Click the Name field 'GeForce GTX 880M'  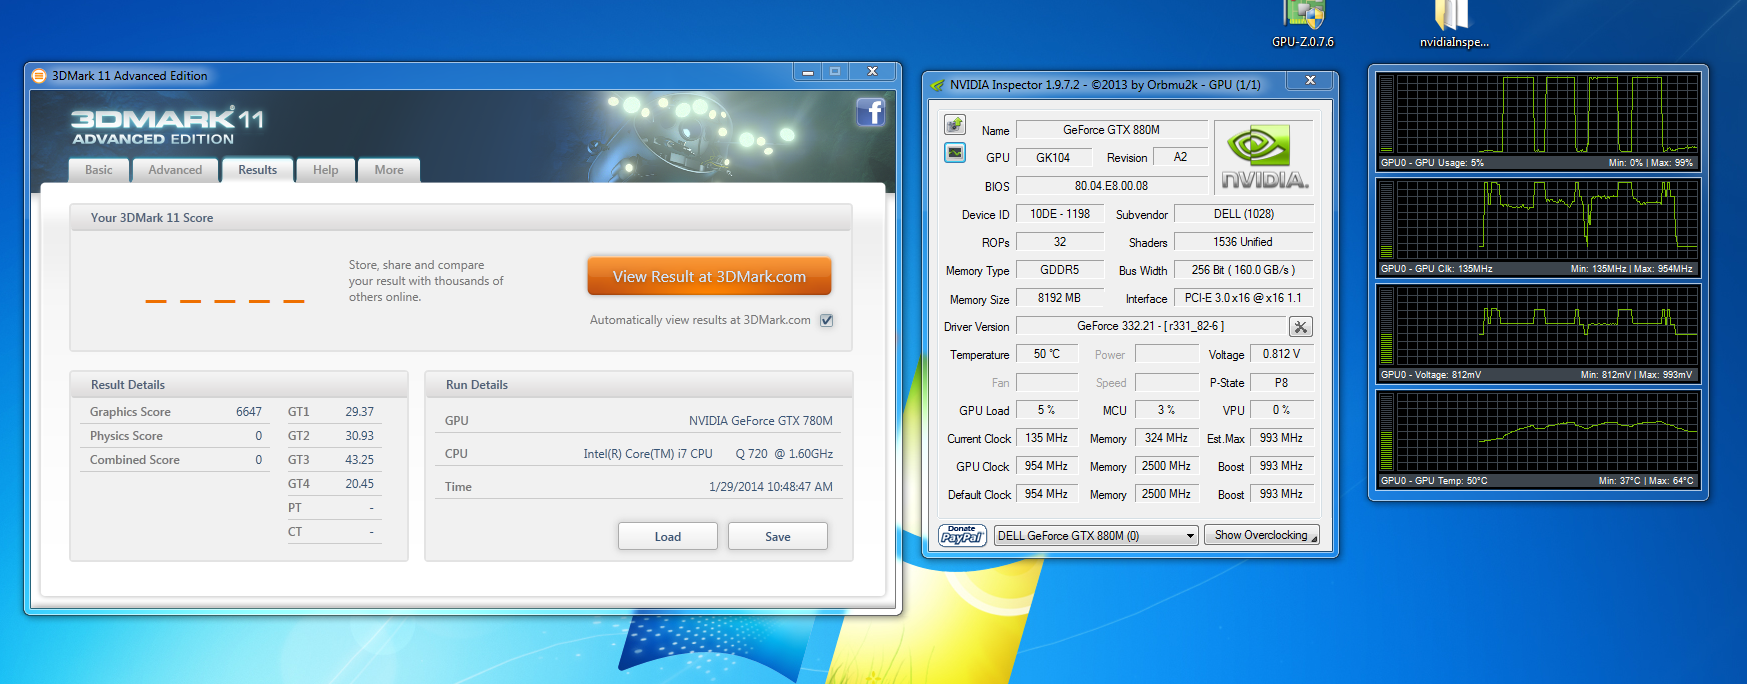point(1111,130)
